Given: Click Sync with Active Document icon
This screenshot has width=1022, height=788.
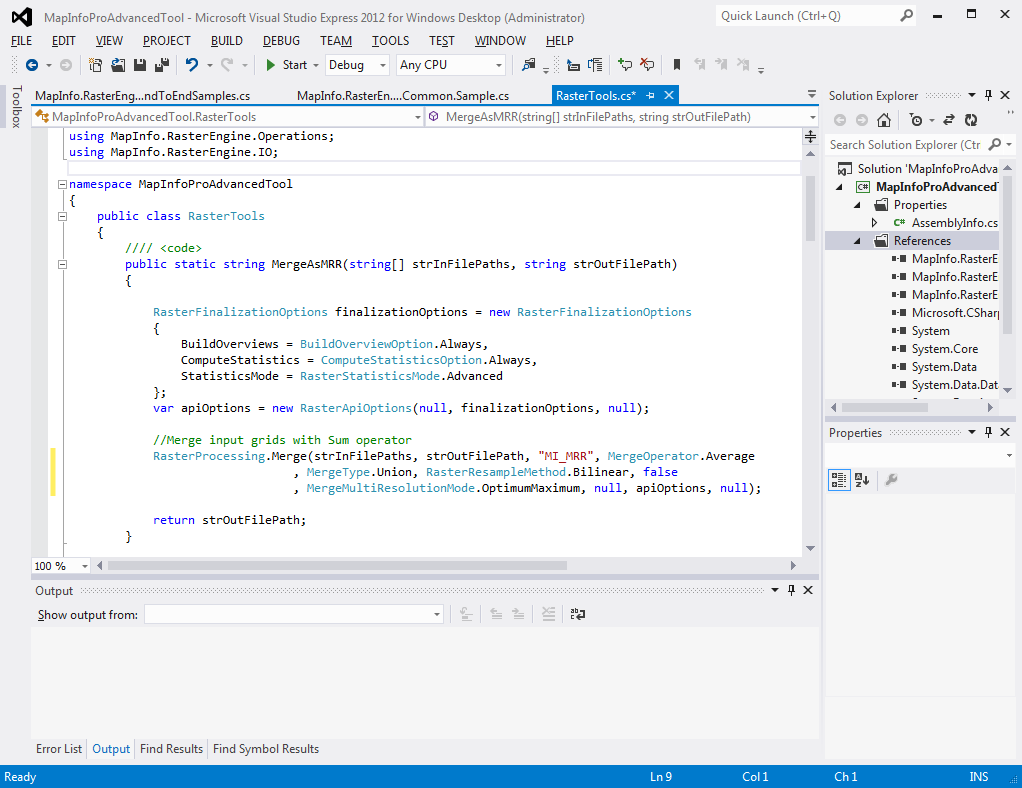Looking at the screenshot, I should click(949, 120).
